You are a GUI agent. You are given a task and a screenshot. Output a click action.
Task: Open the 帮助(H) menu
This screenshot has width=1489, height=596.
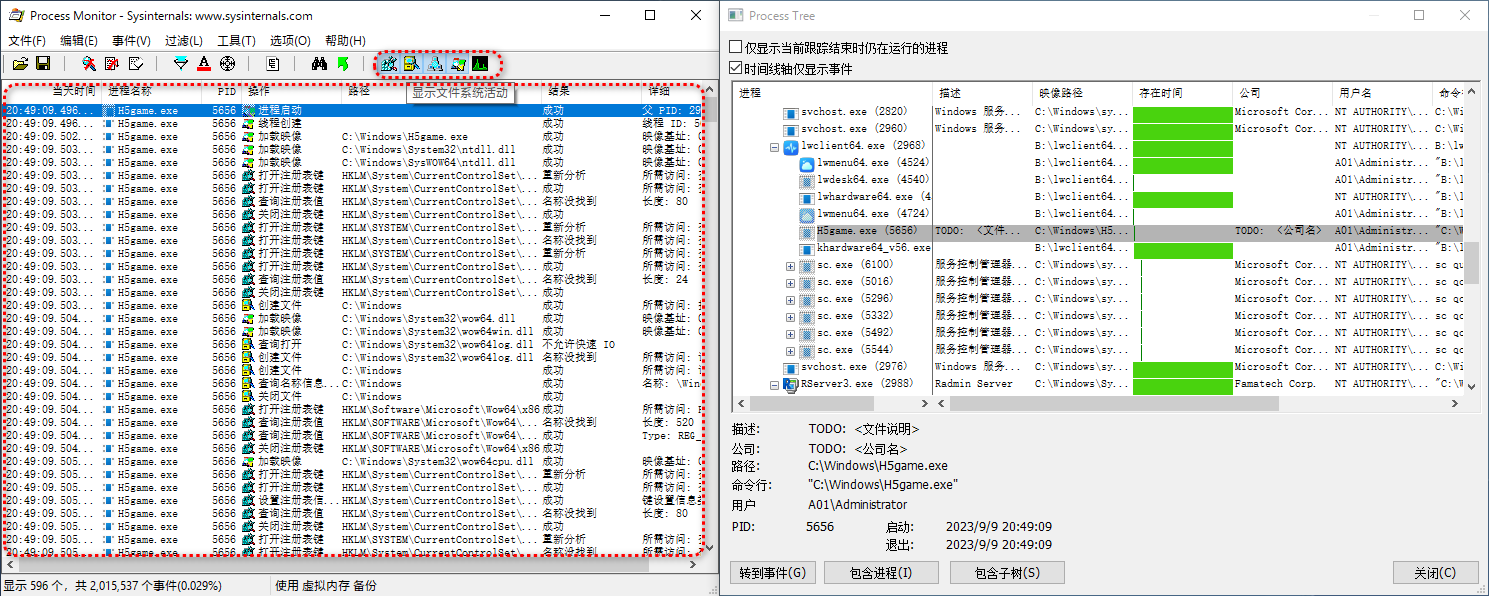(345, 41)
